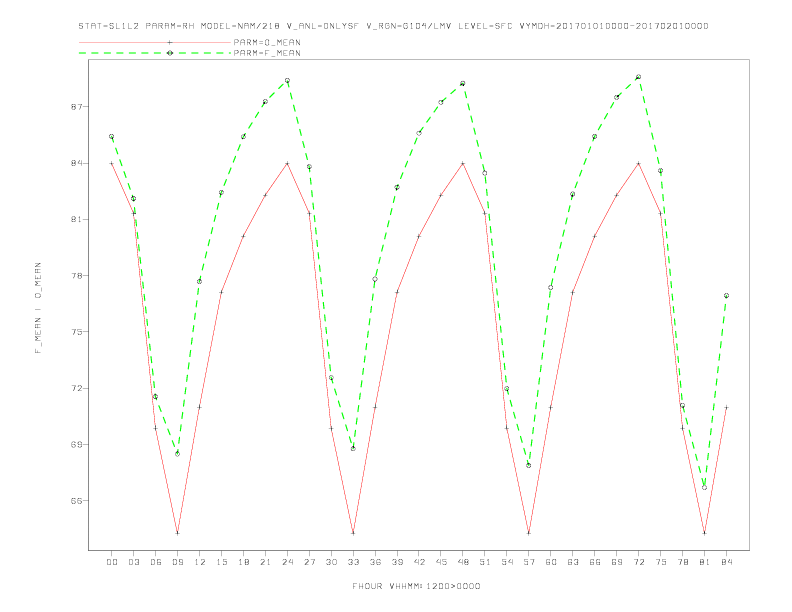Image resolution: width=792 pixels, height=612 pixels.
Task: Click x-axis tick label 57
Action: point(529,562)
